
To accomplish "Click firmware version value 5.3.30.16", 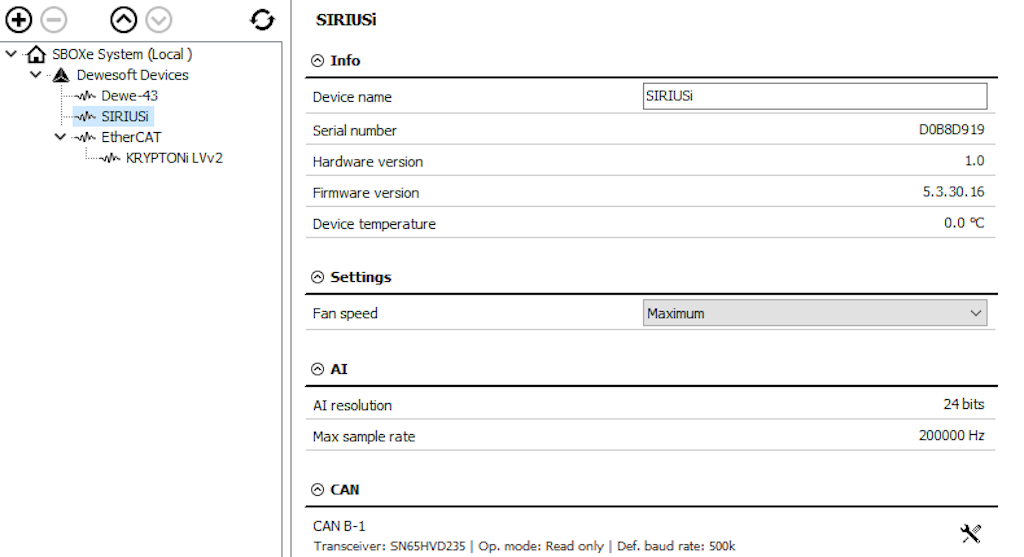I will [953, 192].
